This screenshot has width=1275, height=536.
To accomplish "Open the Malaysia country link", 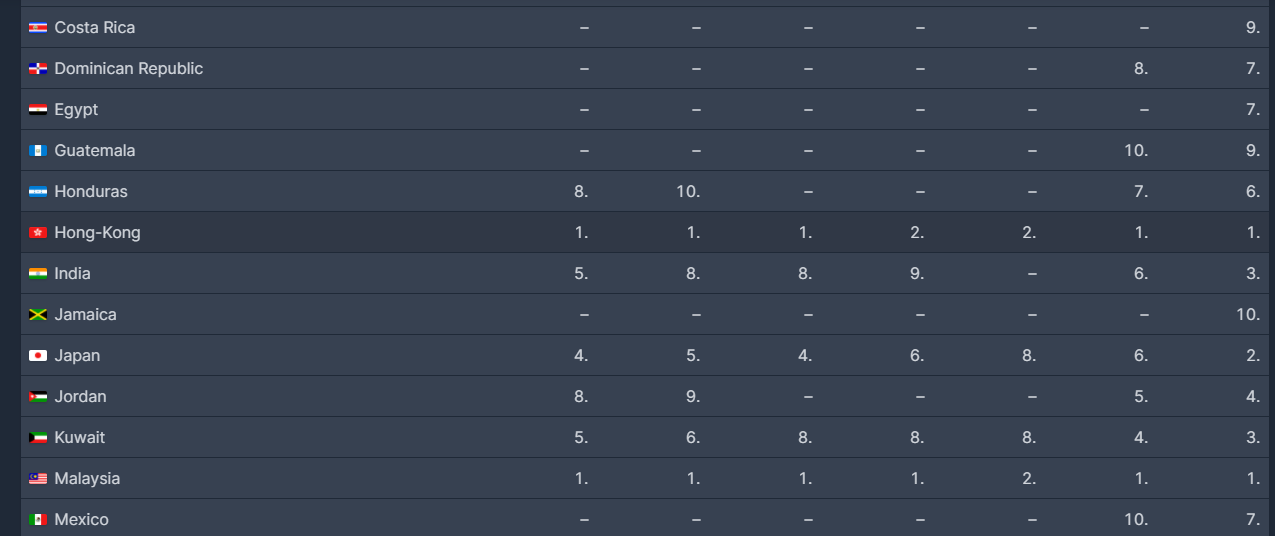I will pos(87,479).
